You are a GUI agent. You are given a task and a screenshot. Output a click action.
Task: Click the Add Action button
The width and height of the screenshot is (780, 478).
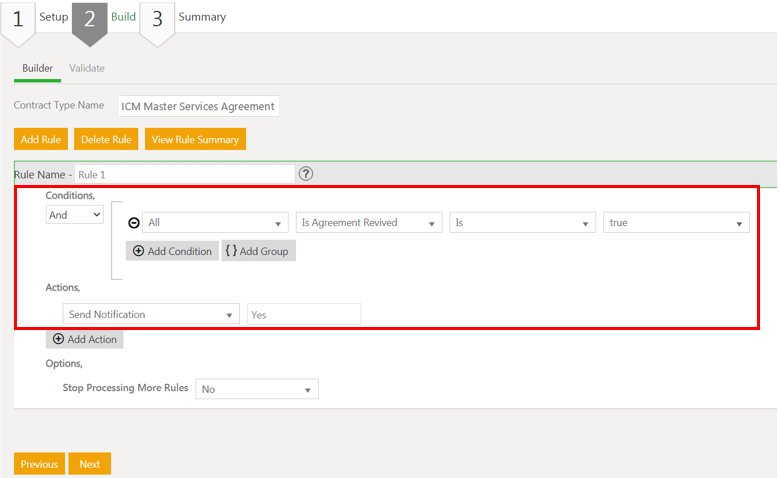[85, 339]
